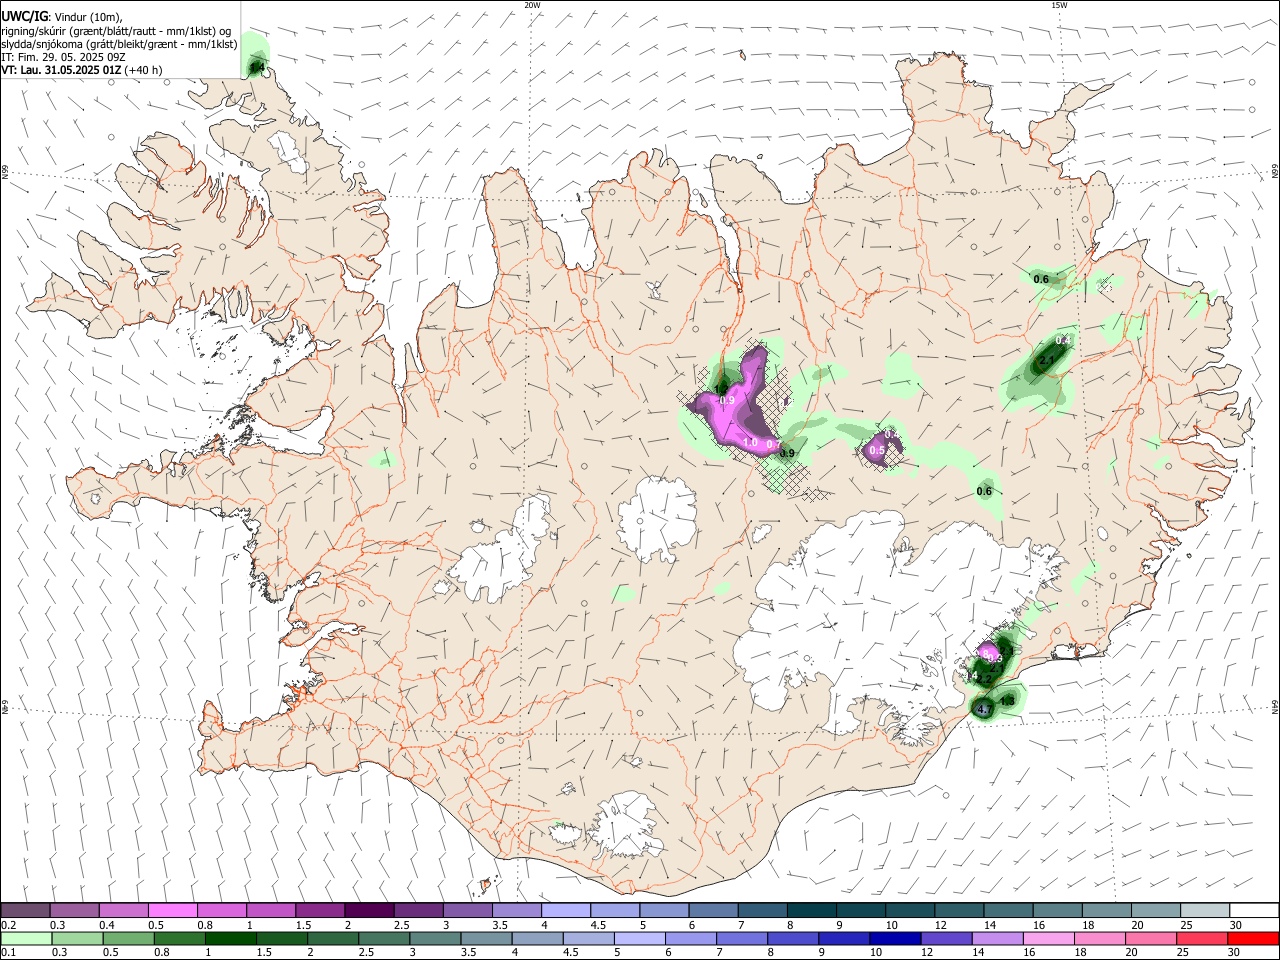
Task: Click the 'UWC/IG' title text
Action: click(24, 17)
